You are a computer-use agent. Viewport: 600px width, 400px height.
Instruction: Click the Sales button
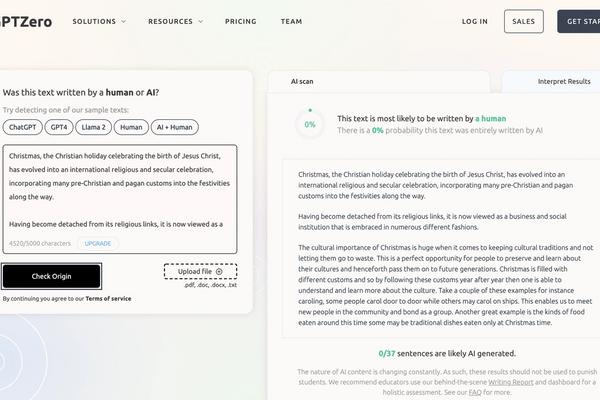(x=523, y=21)
